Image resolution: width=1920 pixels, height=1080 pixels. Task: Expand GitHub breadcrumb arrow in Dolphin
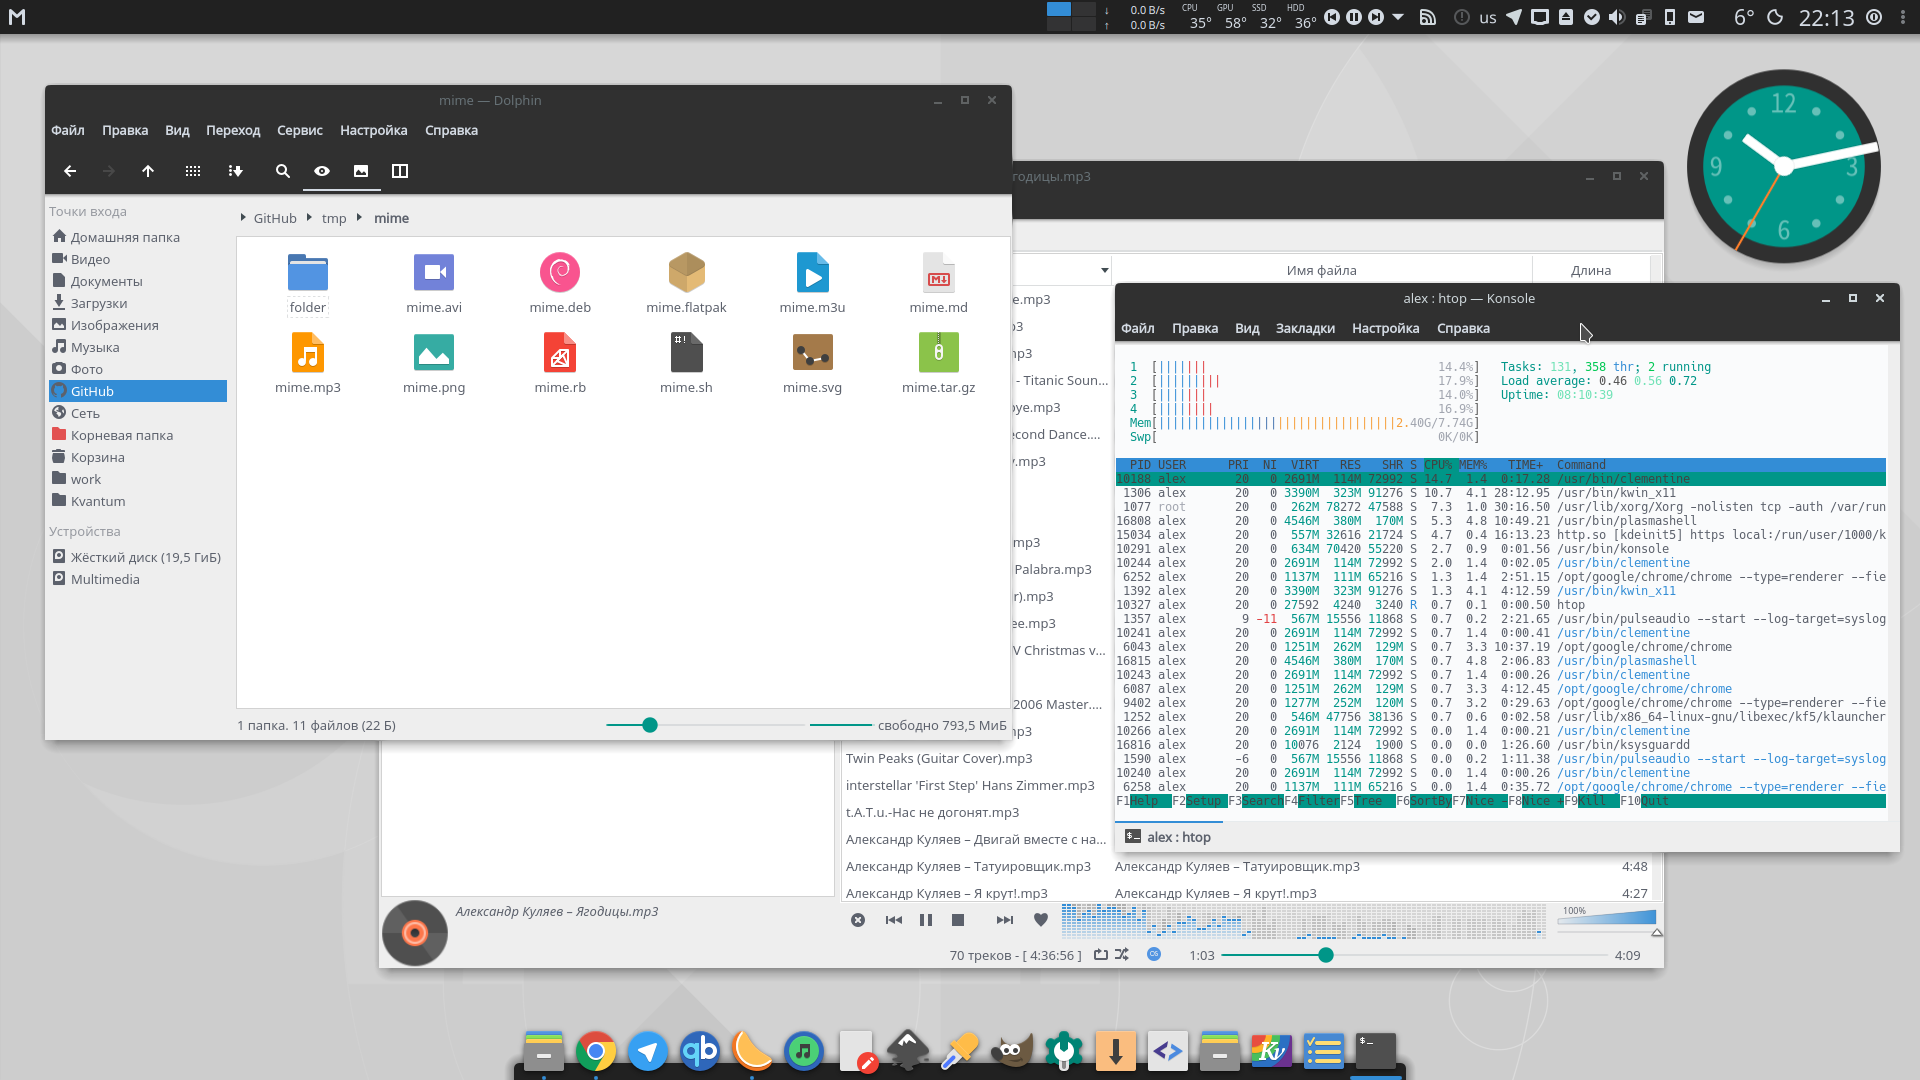(243, 218)
